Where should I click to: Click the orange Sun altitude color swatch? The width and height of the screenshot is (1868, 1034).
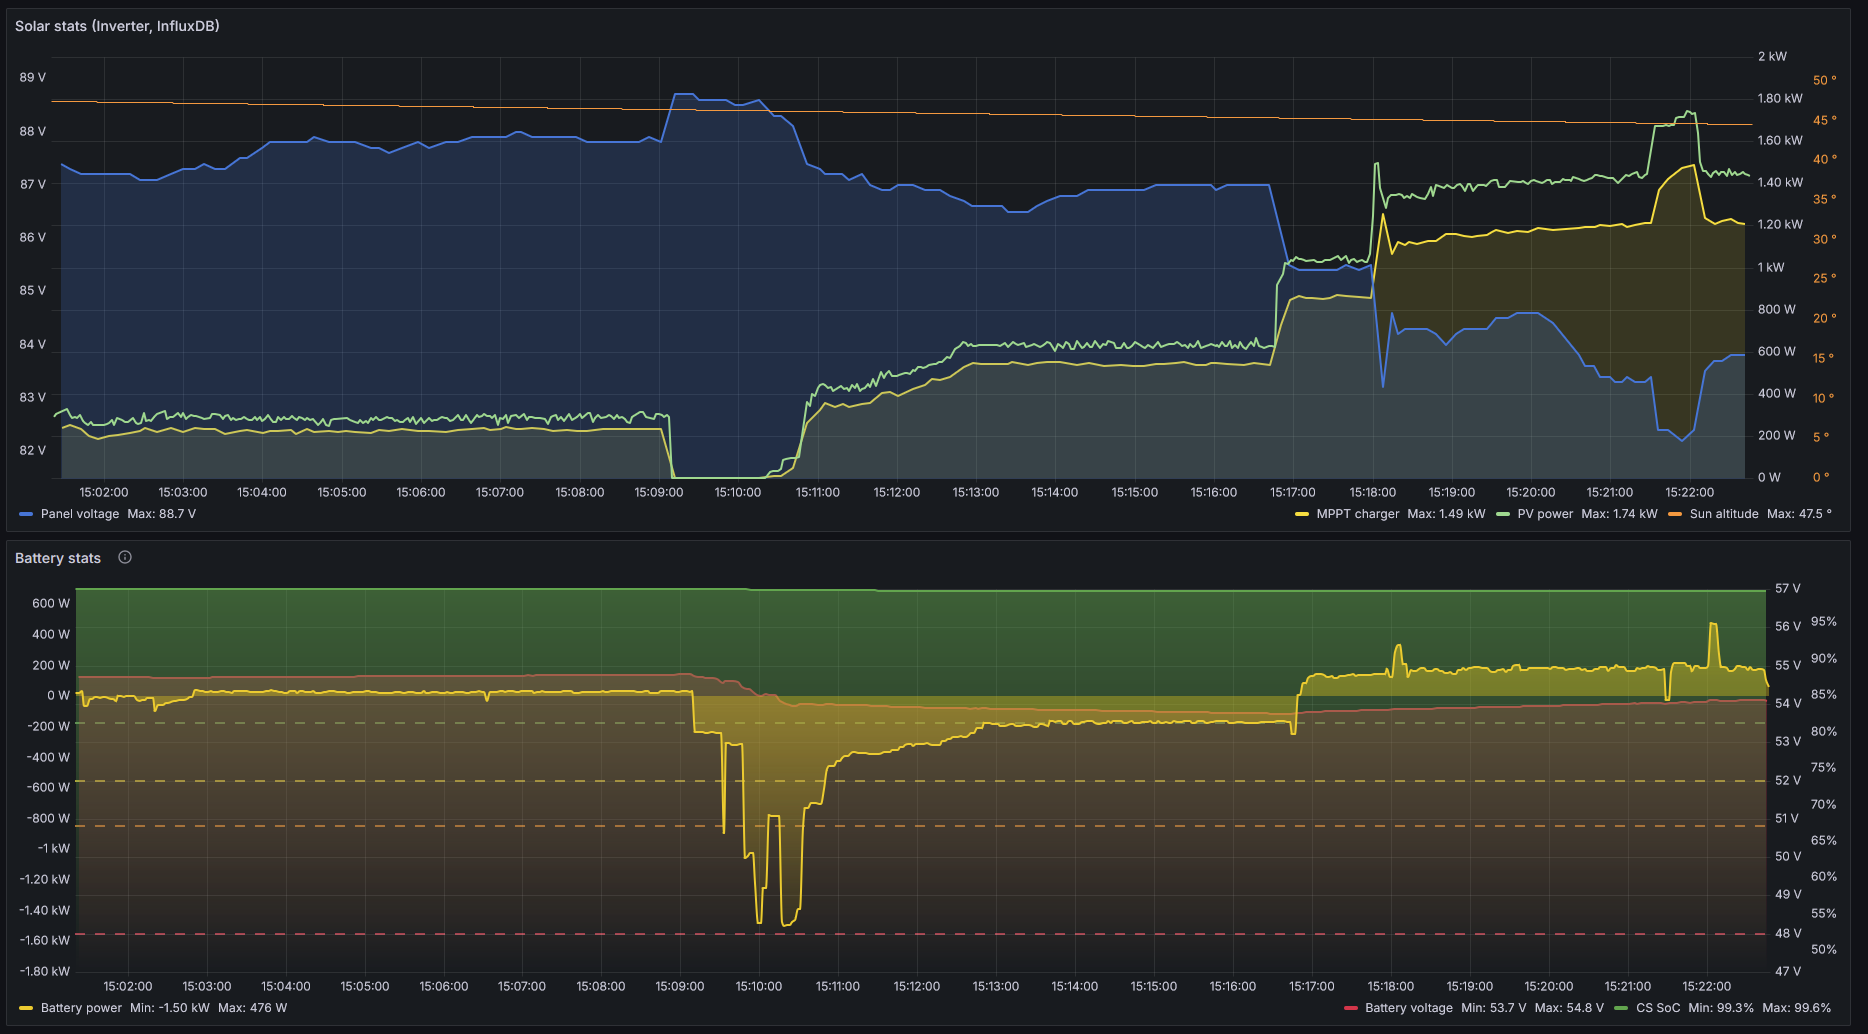1675,514
